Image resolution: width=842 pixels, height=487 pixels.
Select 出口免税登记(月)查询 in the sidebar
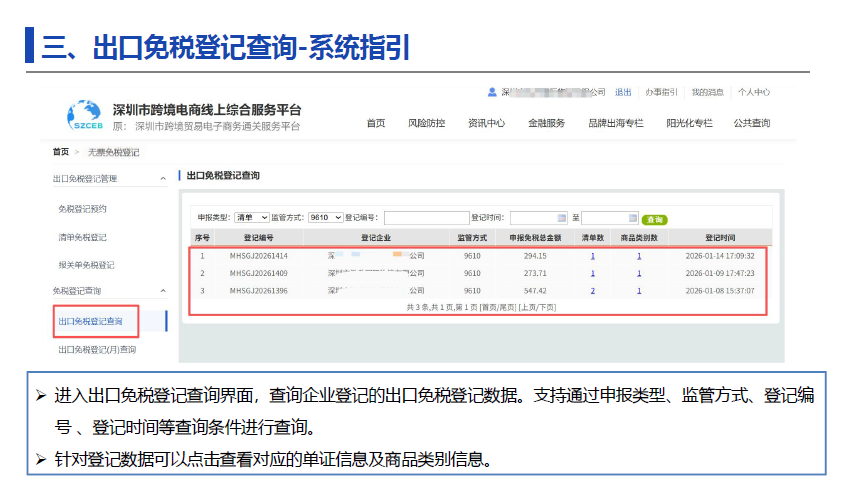point(97,350)
